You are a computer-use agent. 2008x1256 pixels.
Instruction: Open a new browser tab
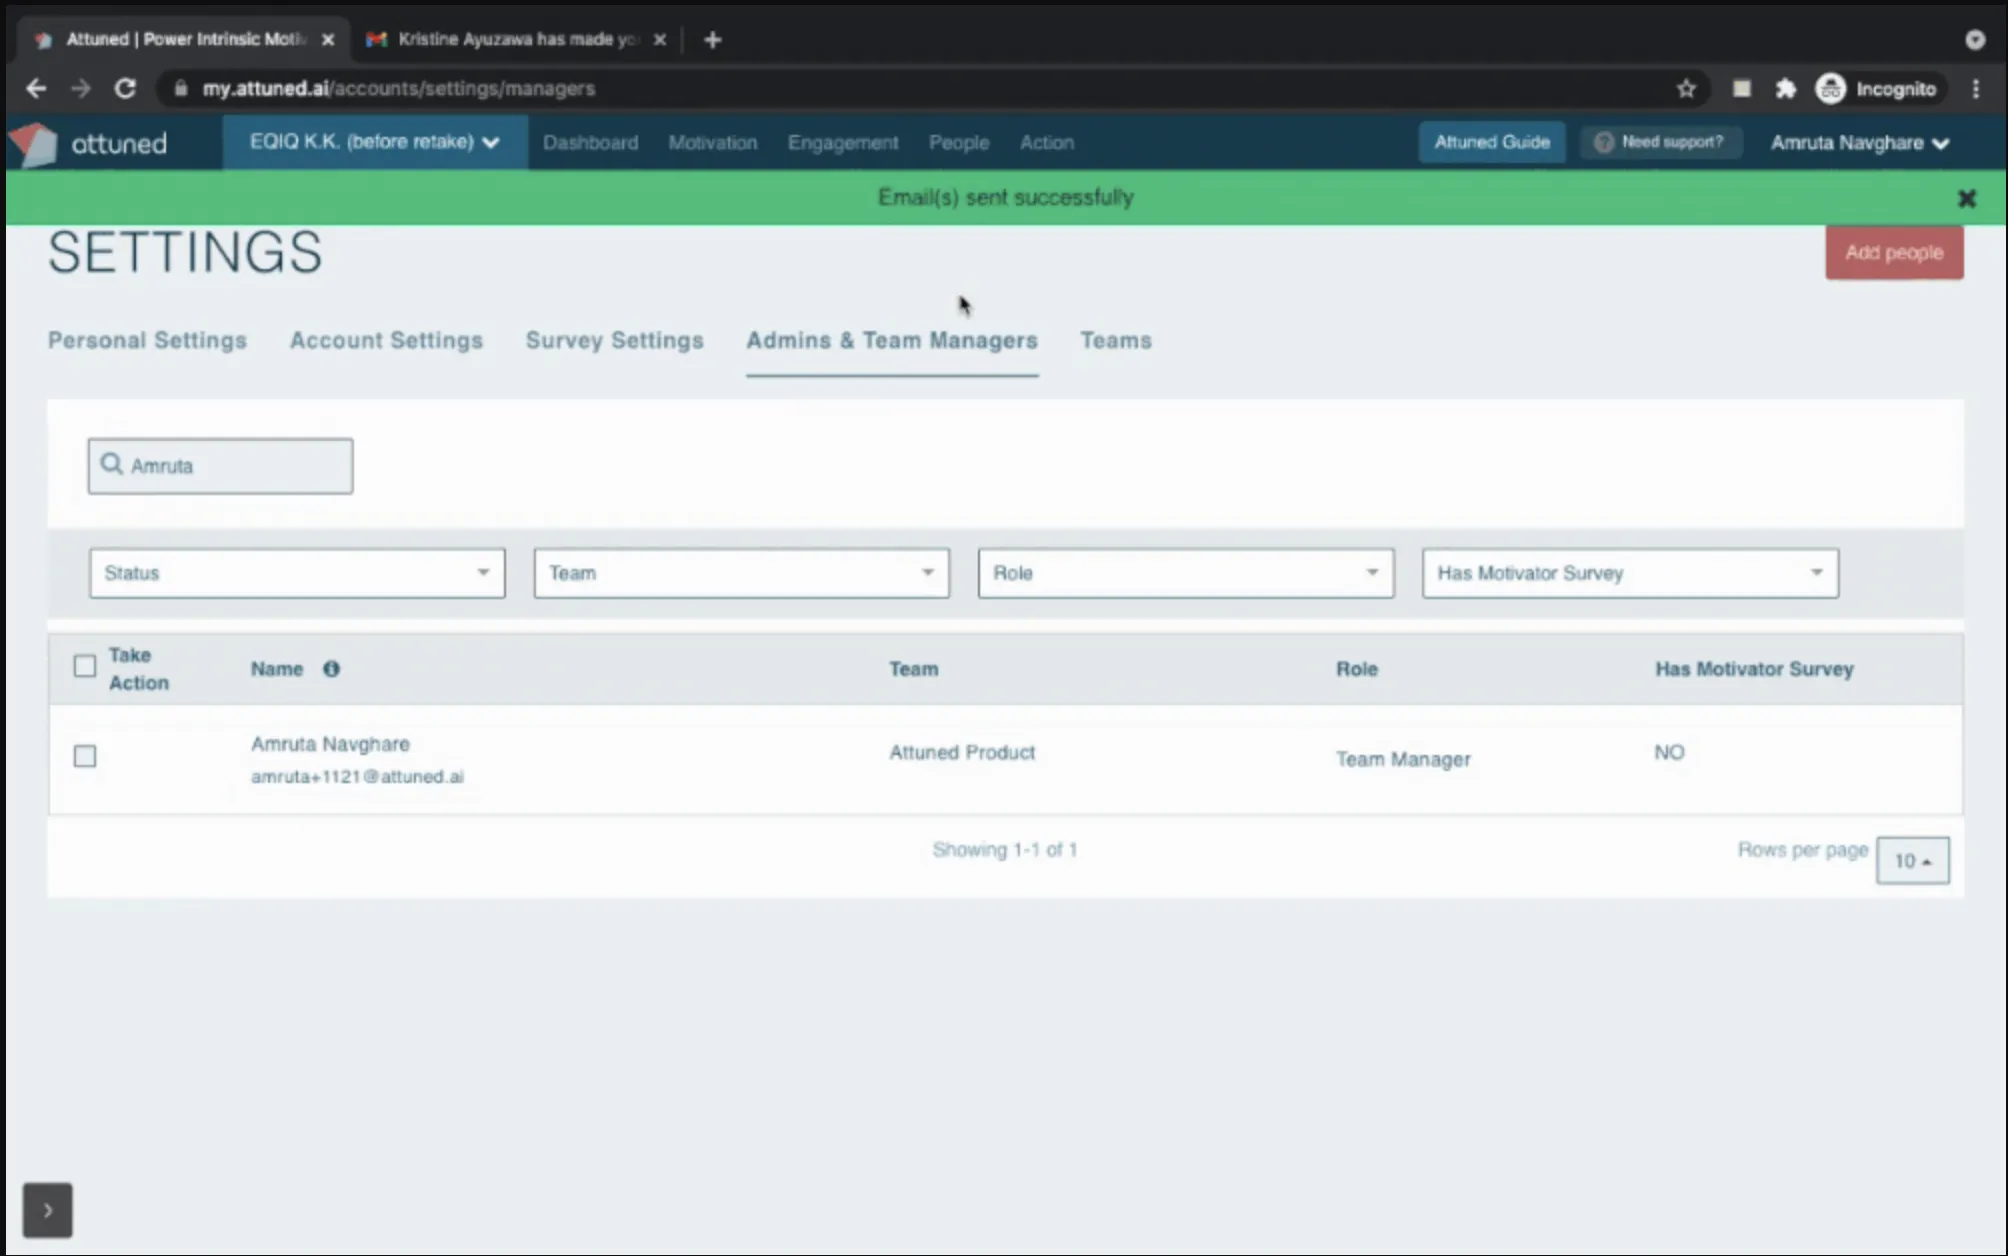coord(712,40)
